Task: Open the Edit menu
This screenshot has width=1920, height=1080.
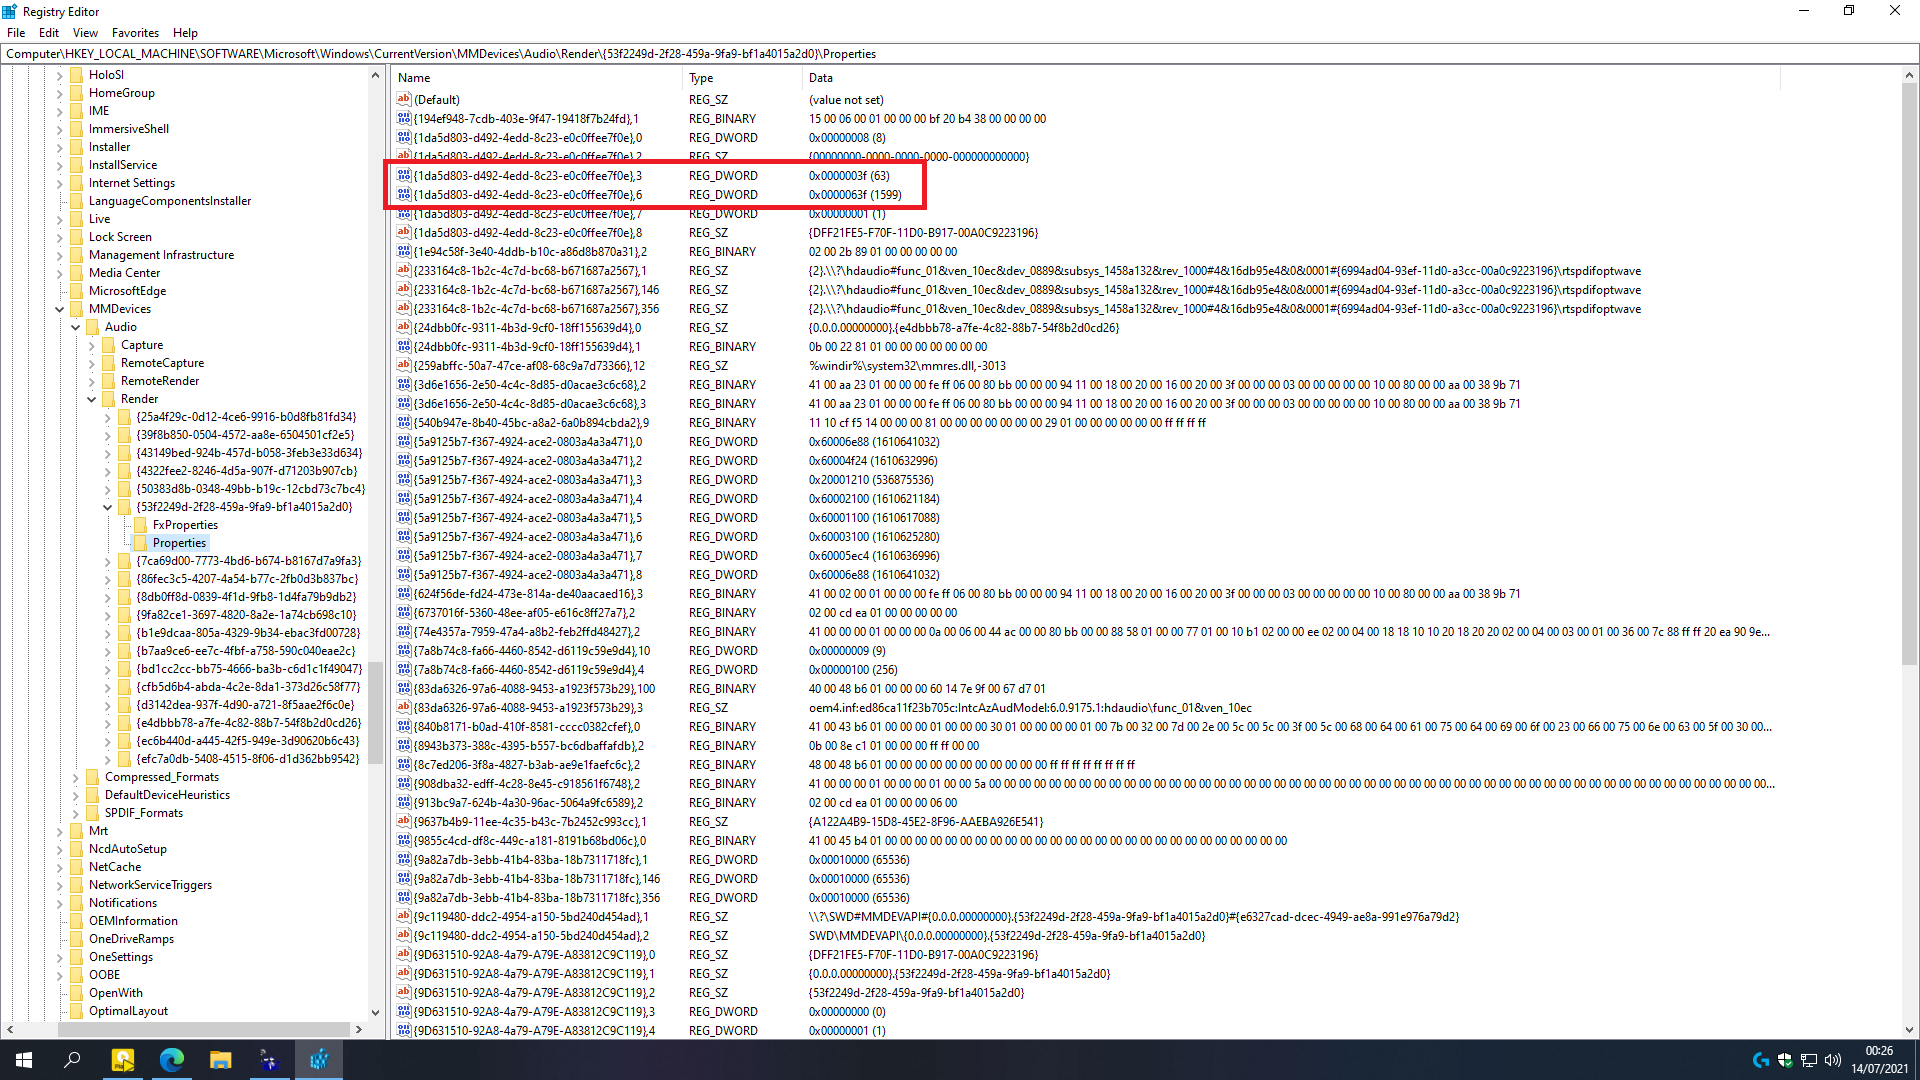Action: [x=49, y=33]
